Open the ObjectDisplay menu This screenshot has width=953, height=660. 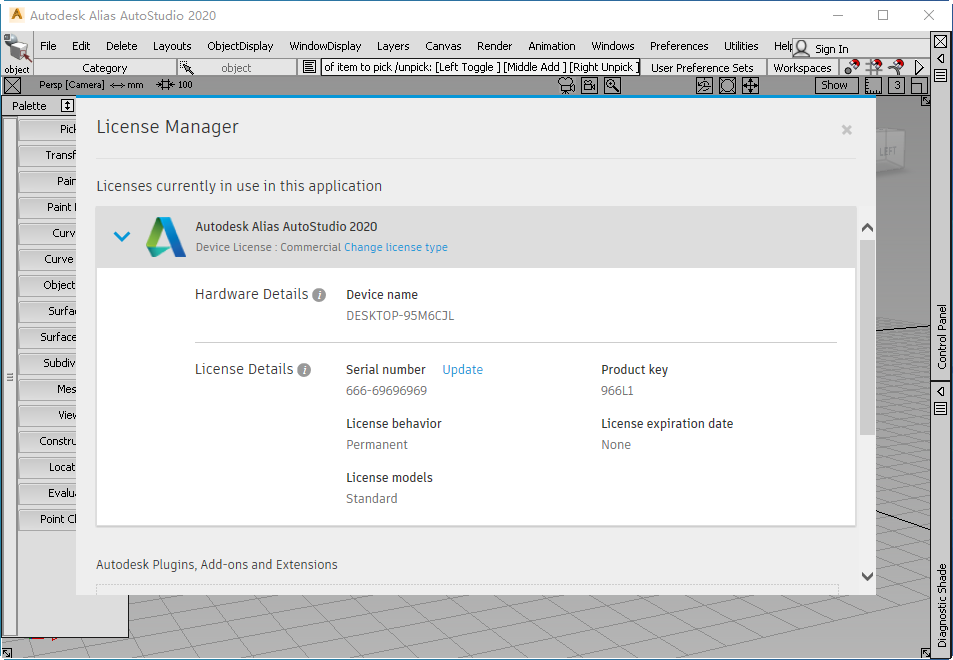tap(240, 45)
